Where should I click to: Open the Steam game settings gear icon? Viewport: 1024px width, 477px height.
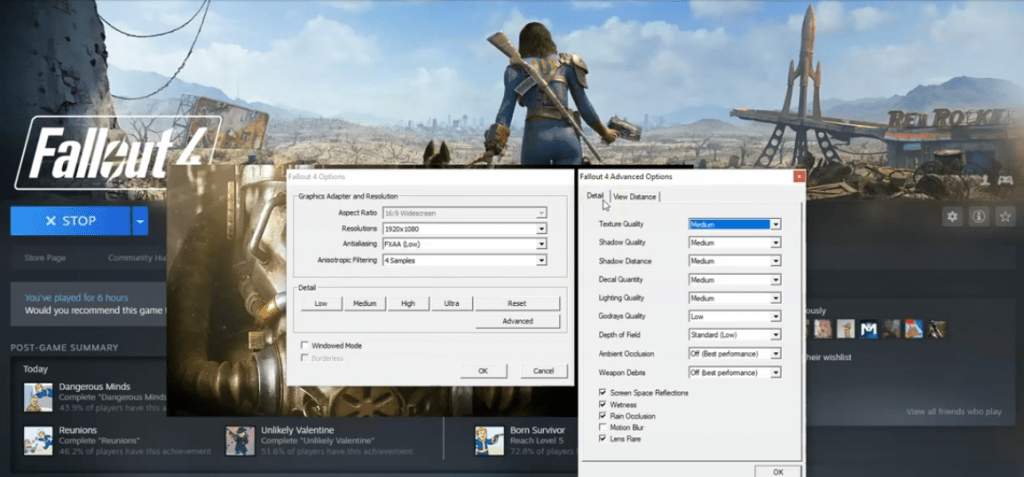(952, 216)
